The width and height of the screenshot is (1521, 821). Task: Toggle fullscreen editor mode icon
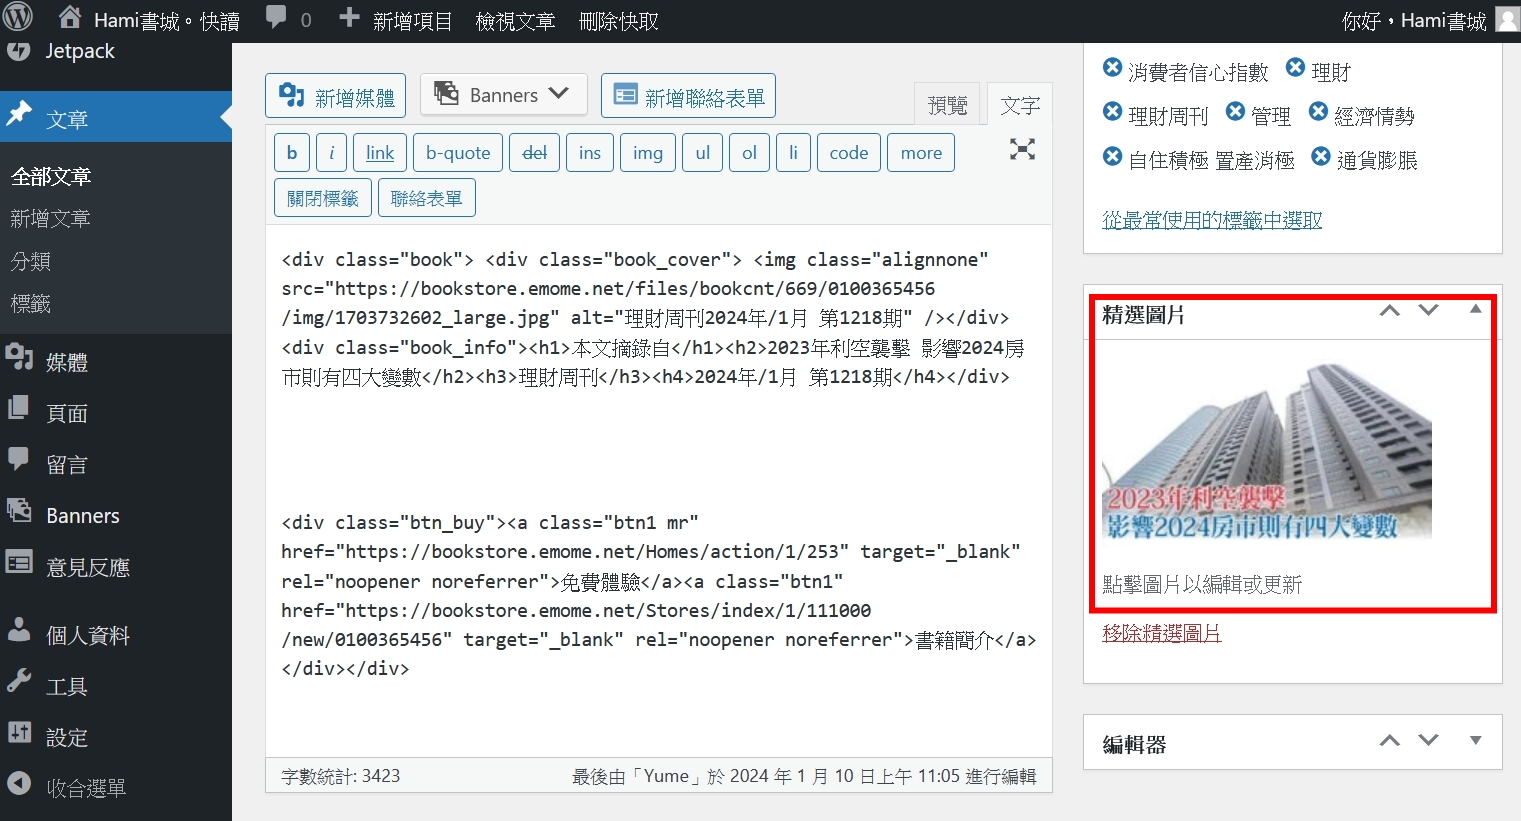click(1021, 150)
